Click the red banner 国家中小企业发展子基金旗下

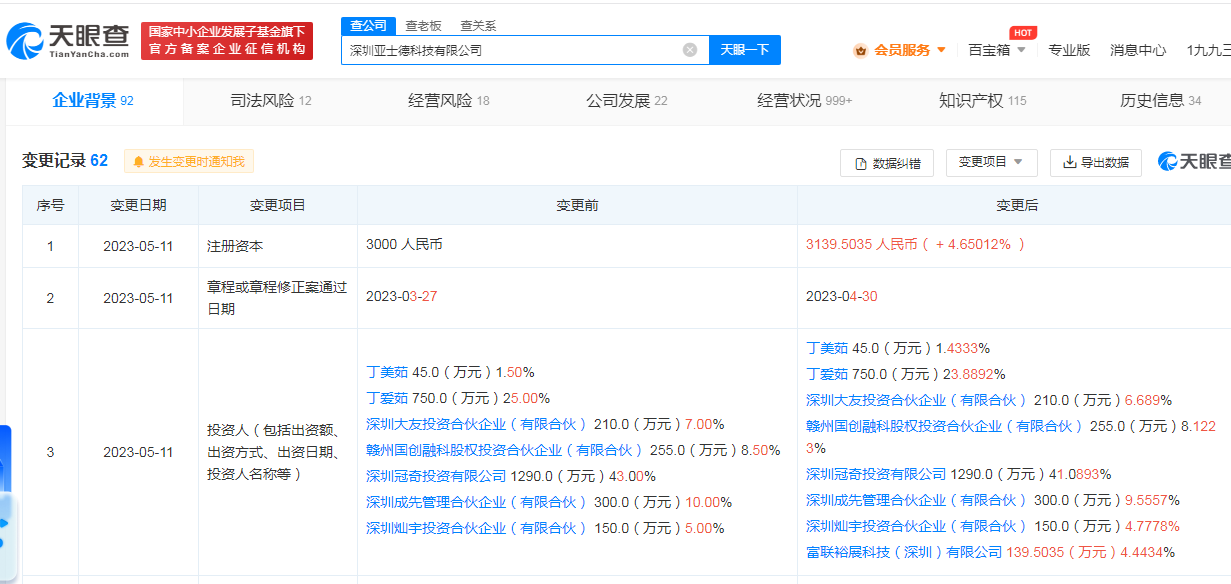click(x=226, y=41)
